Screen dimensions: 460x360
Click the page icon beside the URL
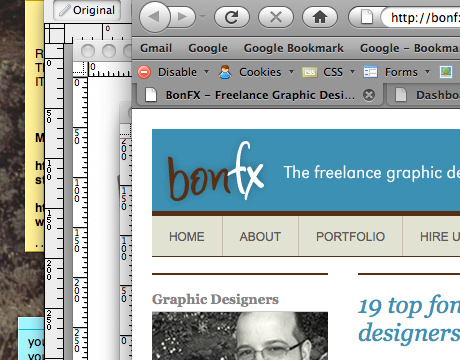click(367, 17)
